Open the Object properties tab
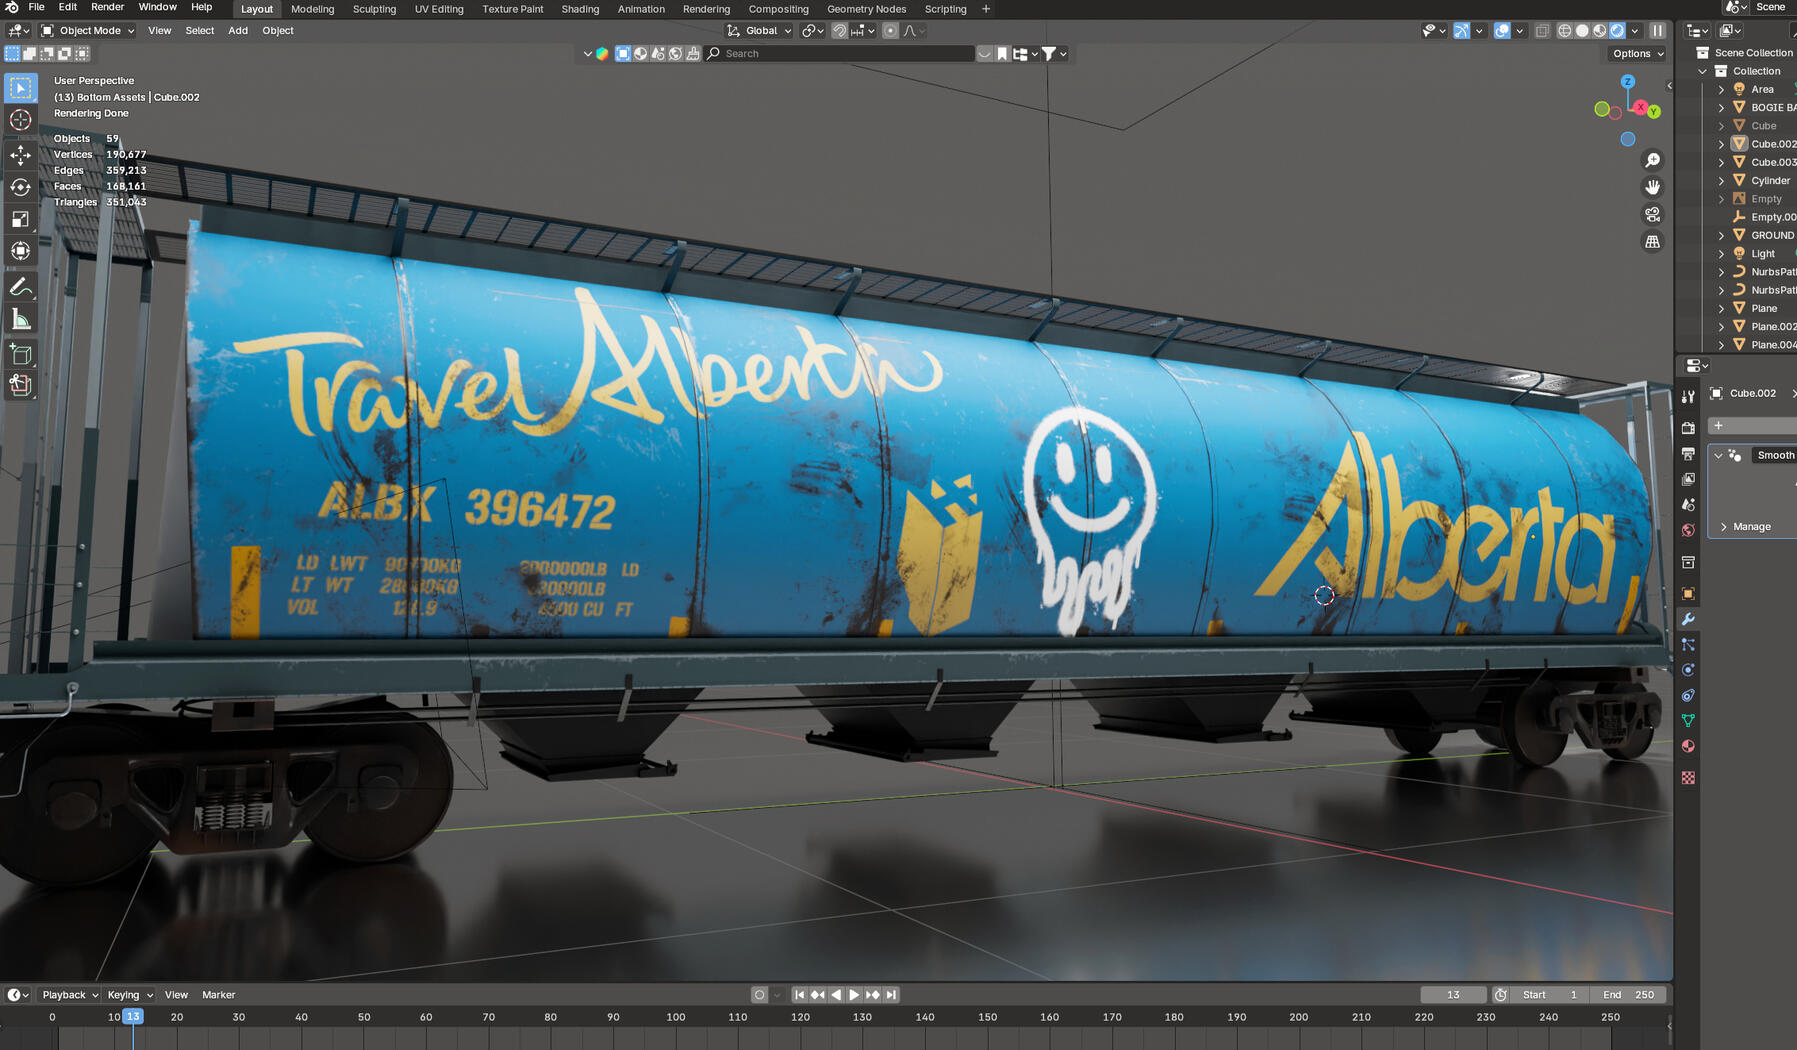Image resolution: width=1797 pixels, height=1050 pixels. coord(1688,594)
